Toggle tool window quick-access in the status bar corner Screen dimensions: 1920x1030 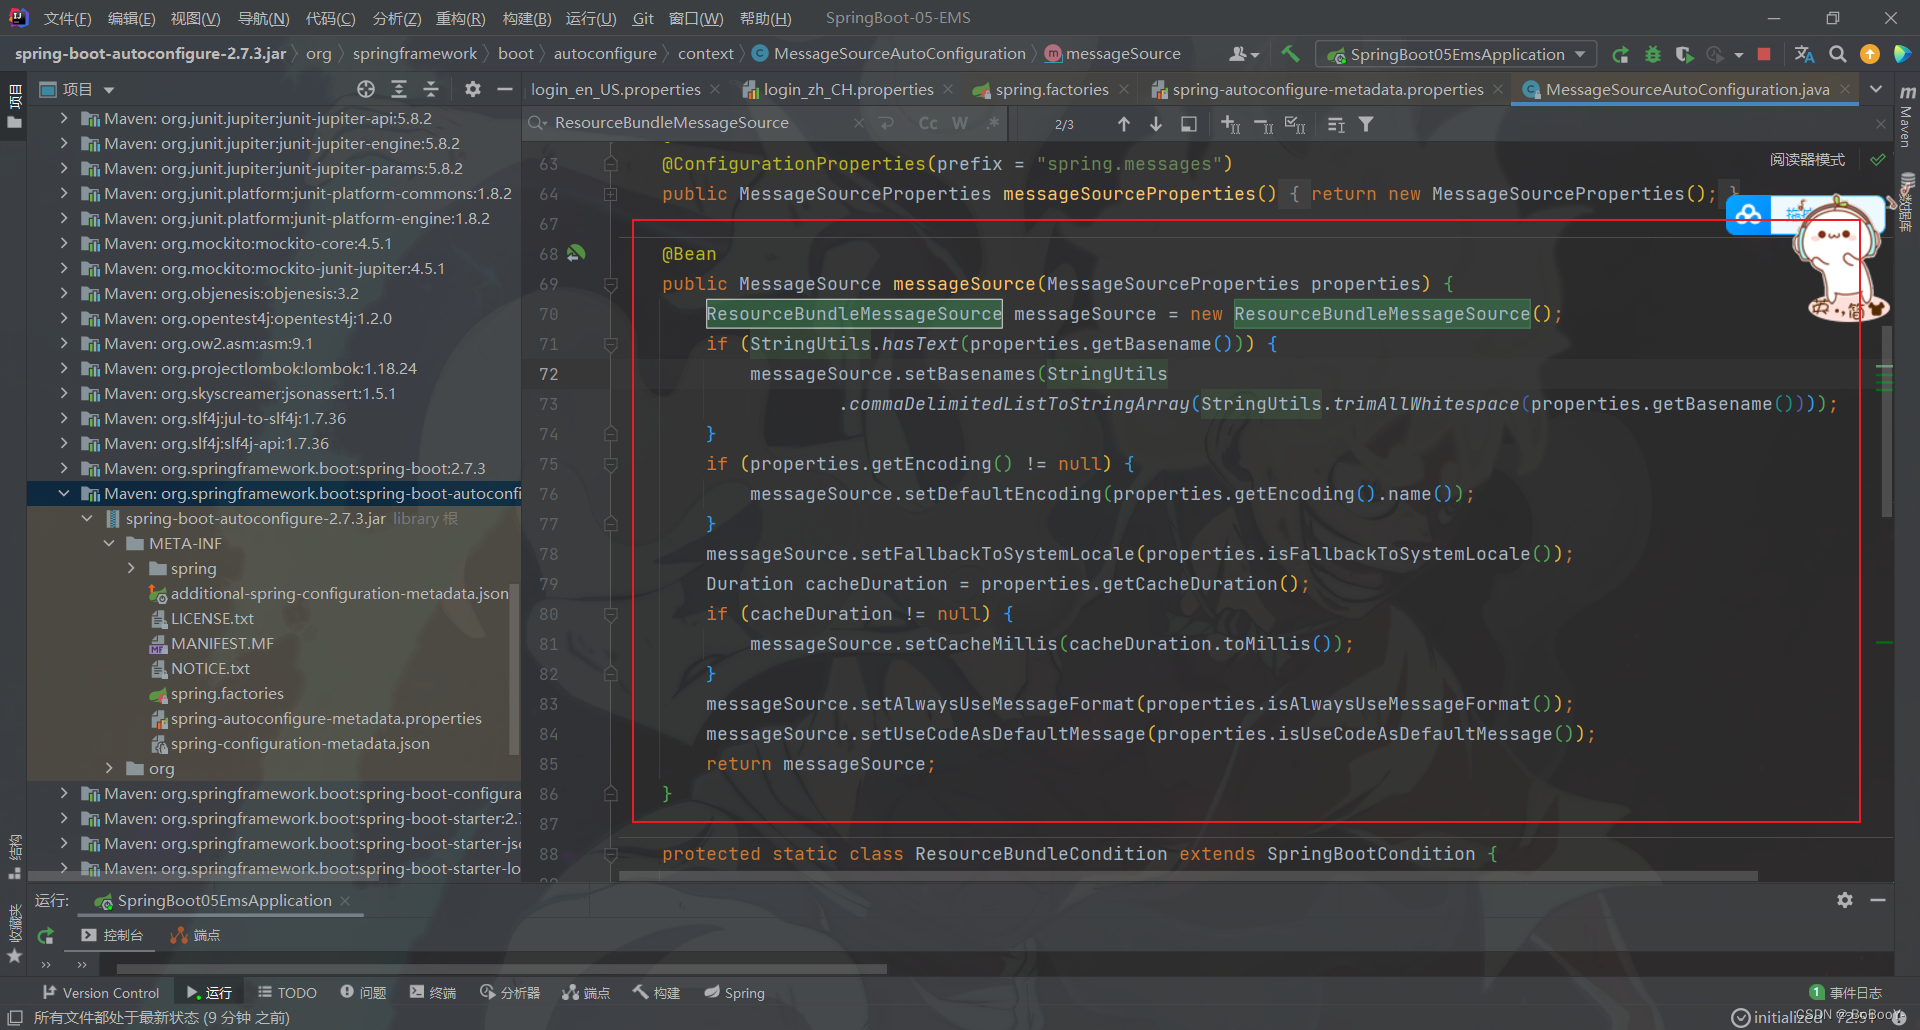[15, 1017]
